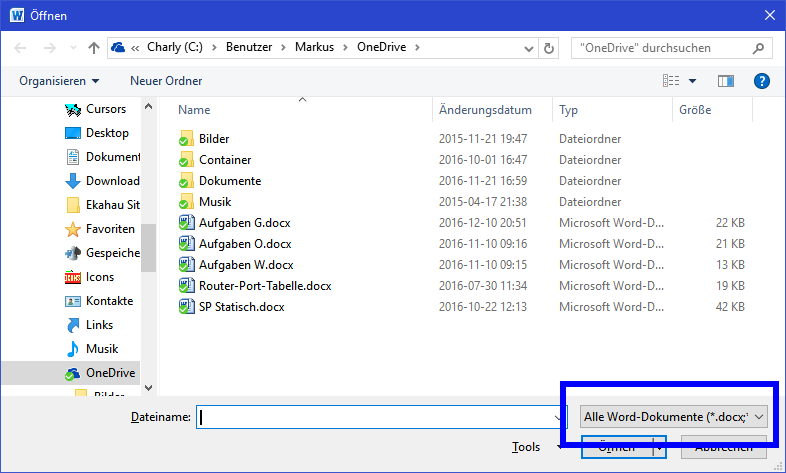Open the Öffnen button split arrow
Screen dimensions: 786x473
(660, 447)
